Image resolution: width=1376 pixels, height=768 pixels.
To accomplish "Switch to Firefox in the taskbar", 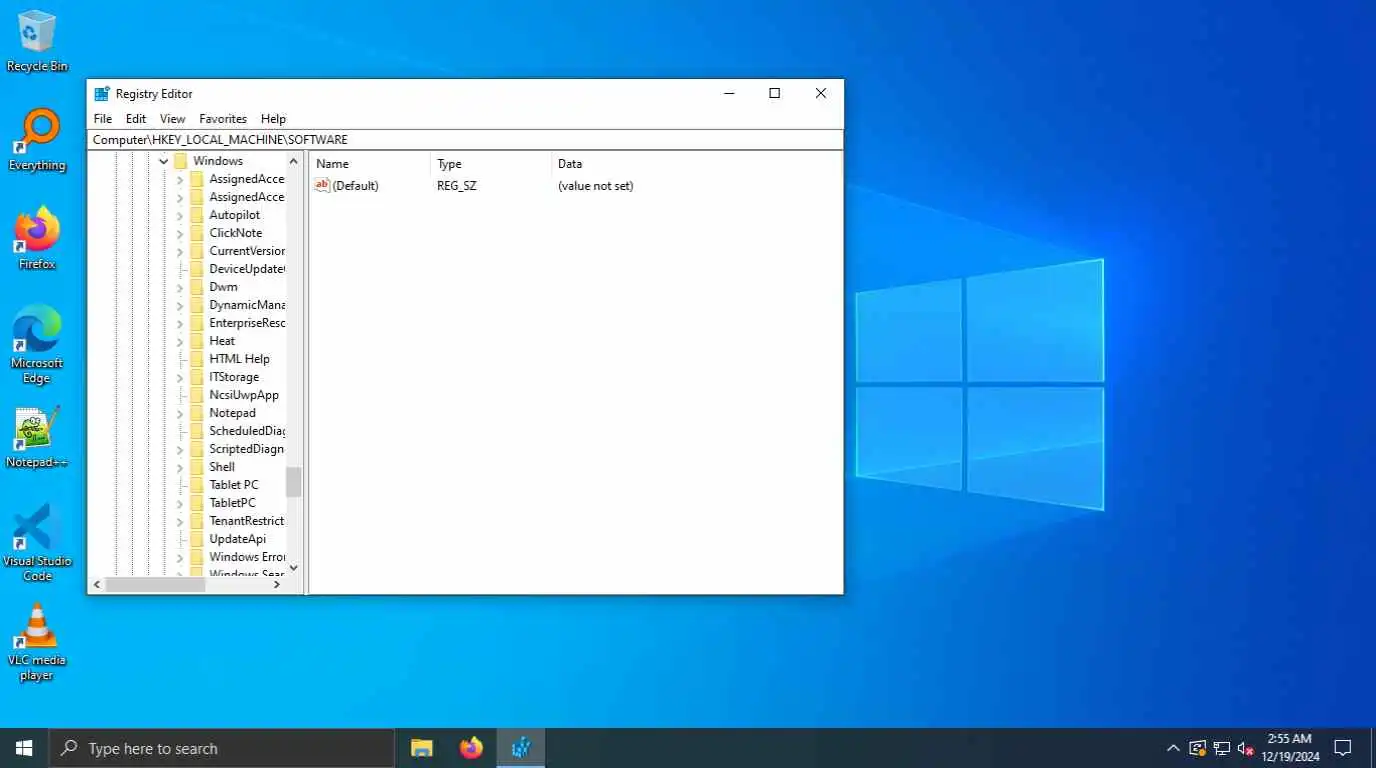I will click(471, 748).
